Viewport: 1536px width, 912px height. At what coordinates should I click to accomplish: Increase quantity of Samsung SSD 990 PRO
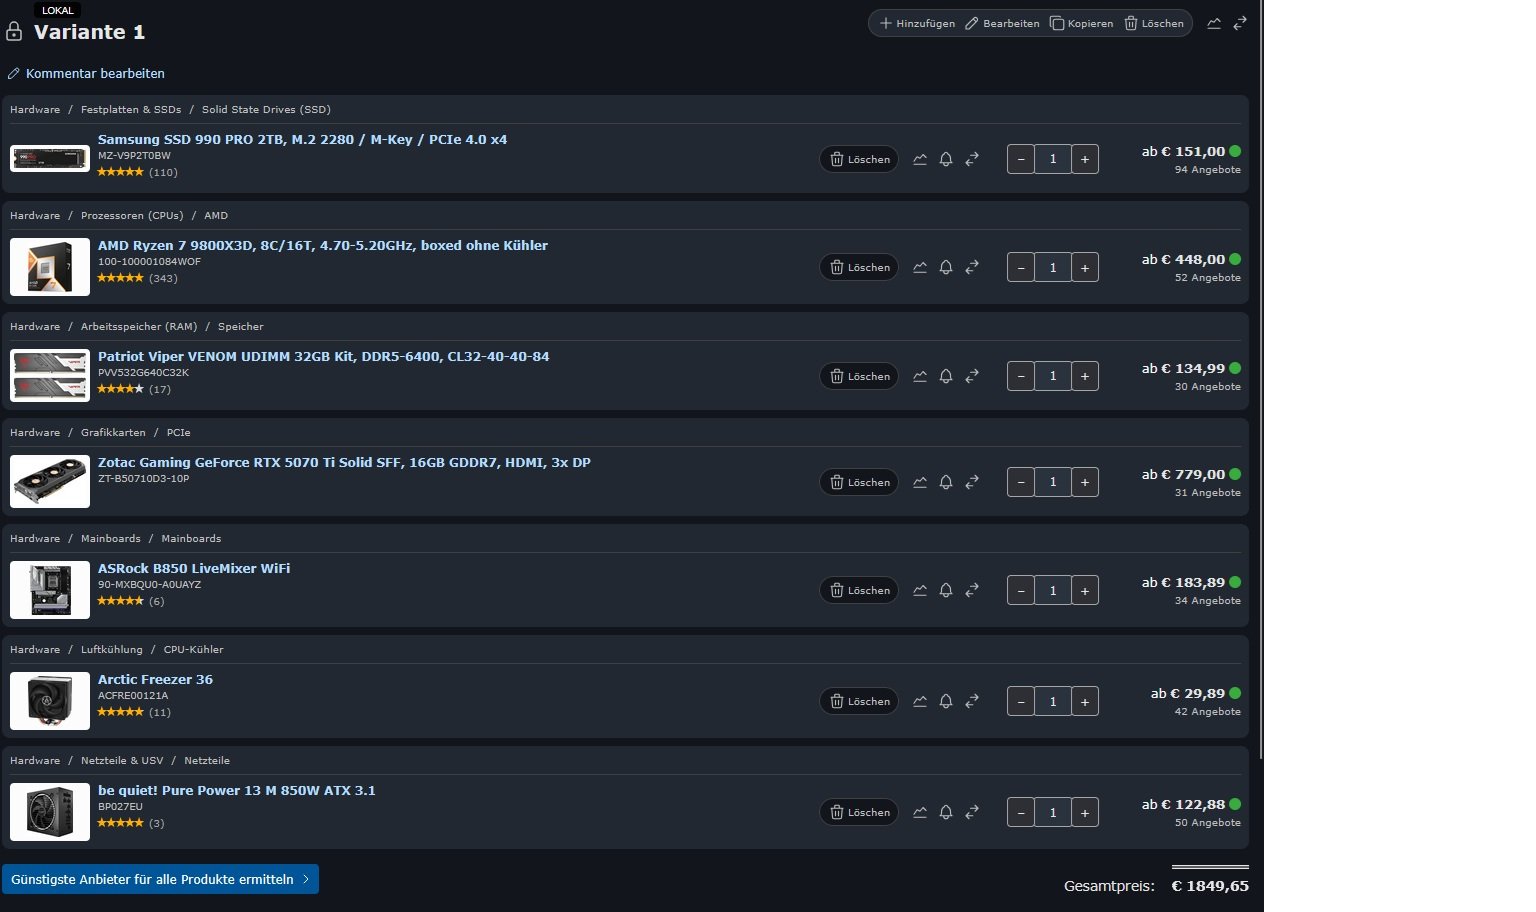1085,159
